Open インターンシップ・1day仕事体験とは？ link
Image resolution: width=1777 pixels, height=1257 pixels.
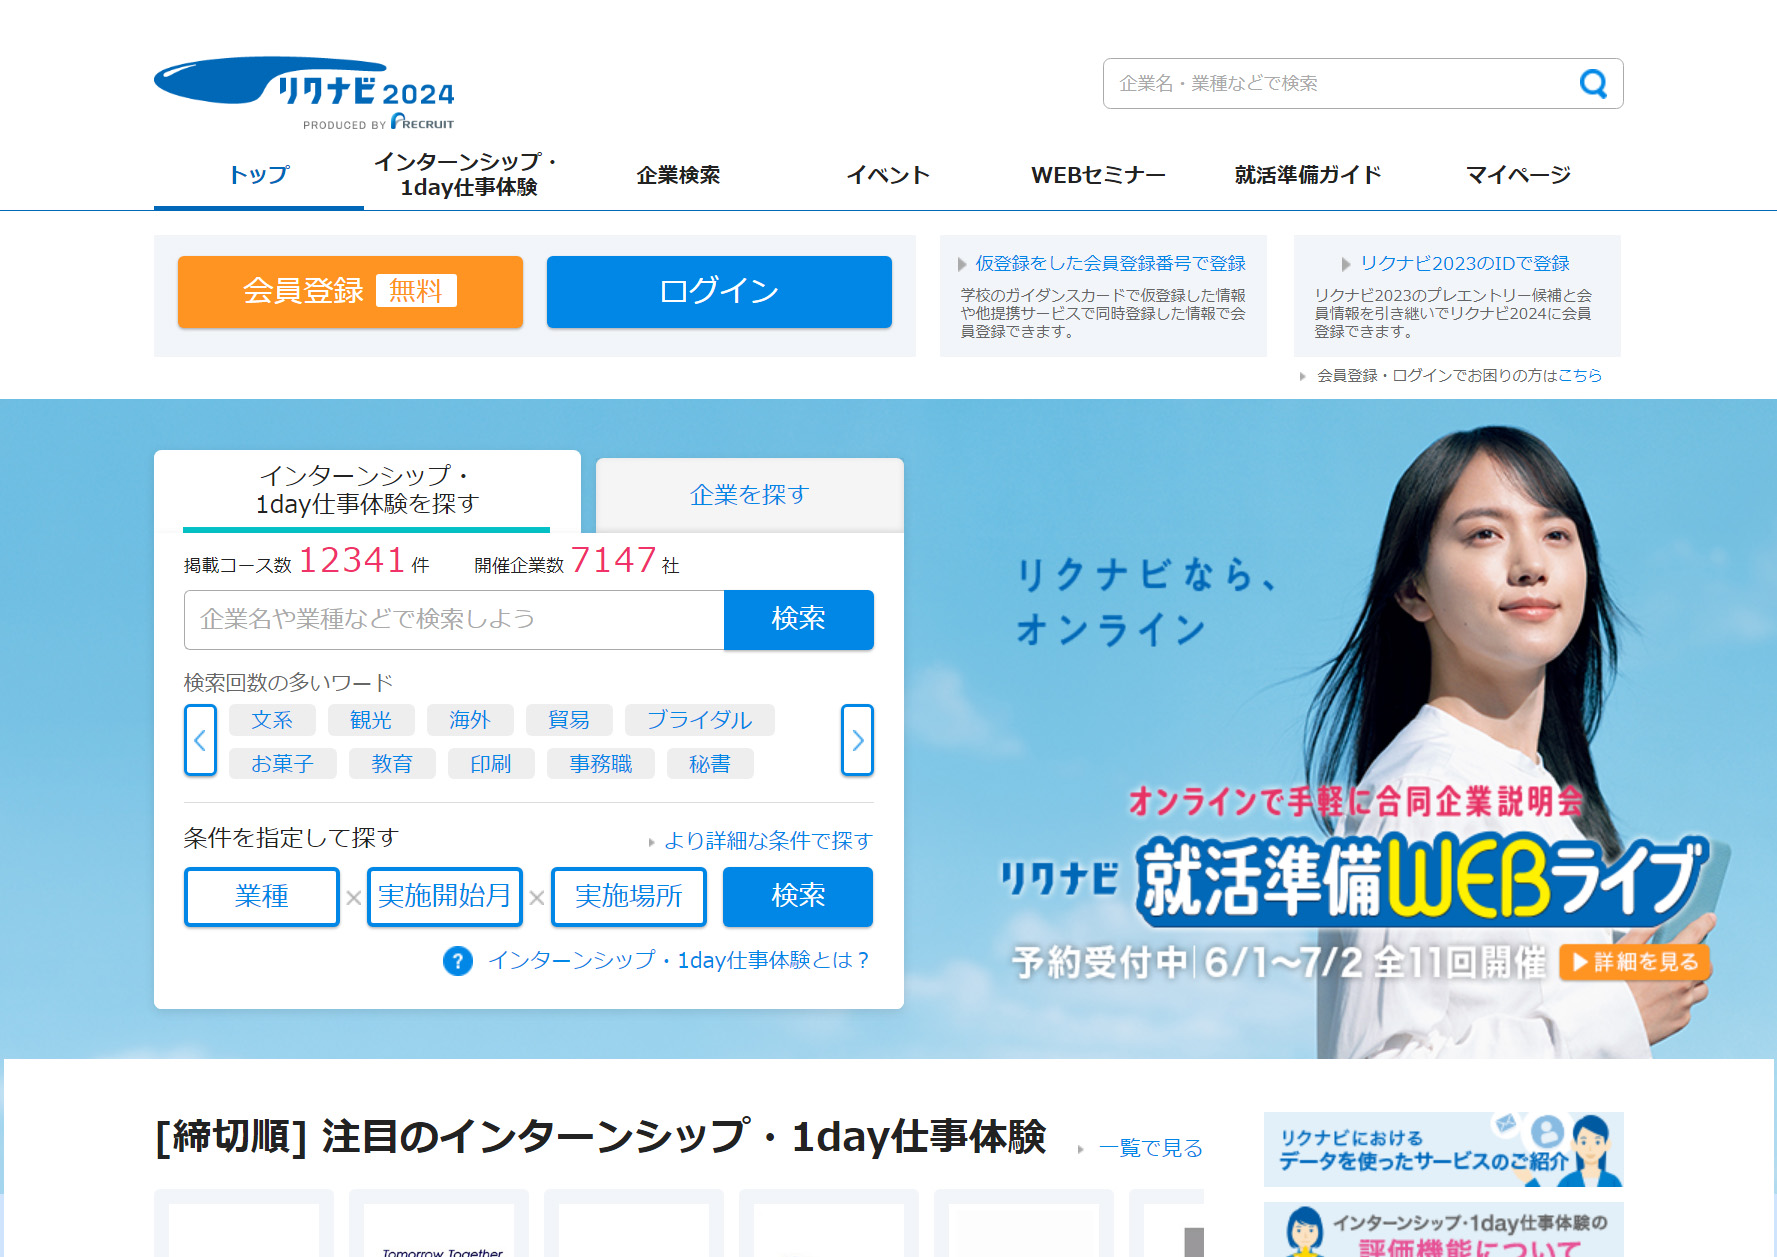tap(679, 961)
